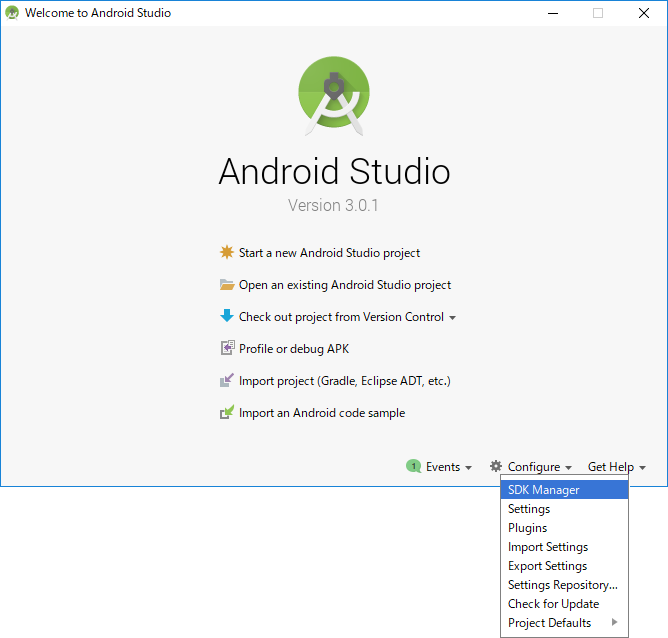Check out project from Version Control

341,317
